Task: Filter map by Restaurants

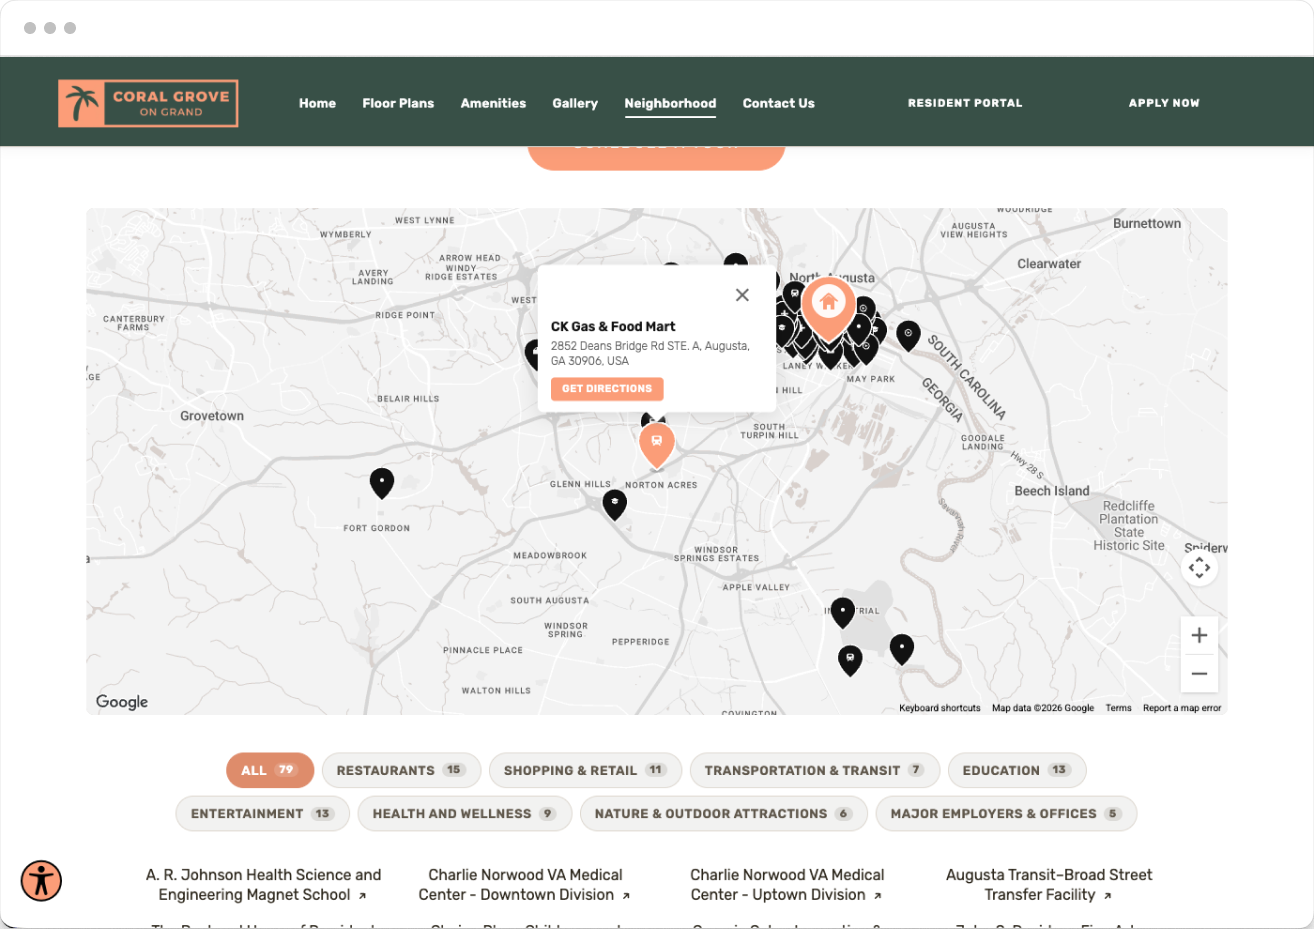Action: point(401,770)
